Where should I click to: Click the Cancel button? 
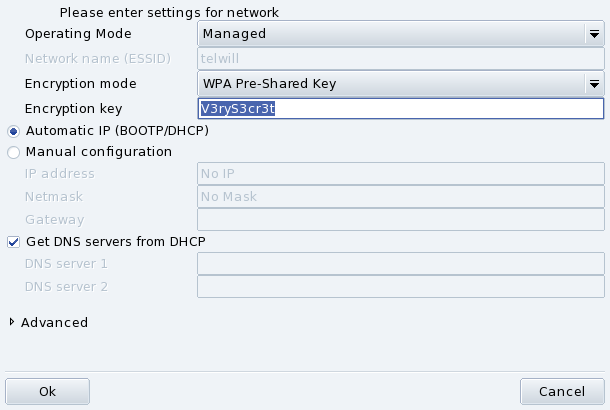click(561, 392)
